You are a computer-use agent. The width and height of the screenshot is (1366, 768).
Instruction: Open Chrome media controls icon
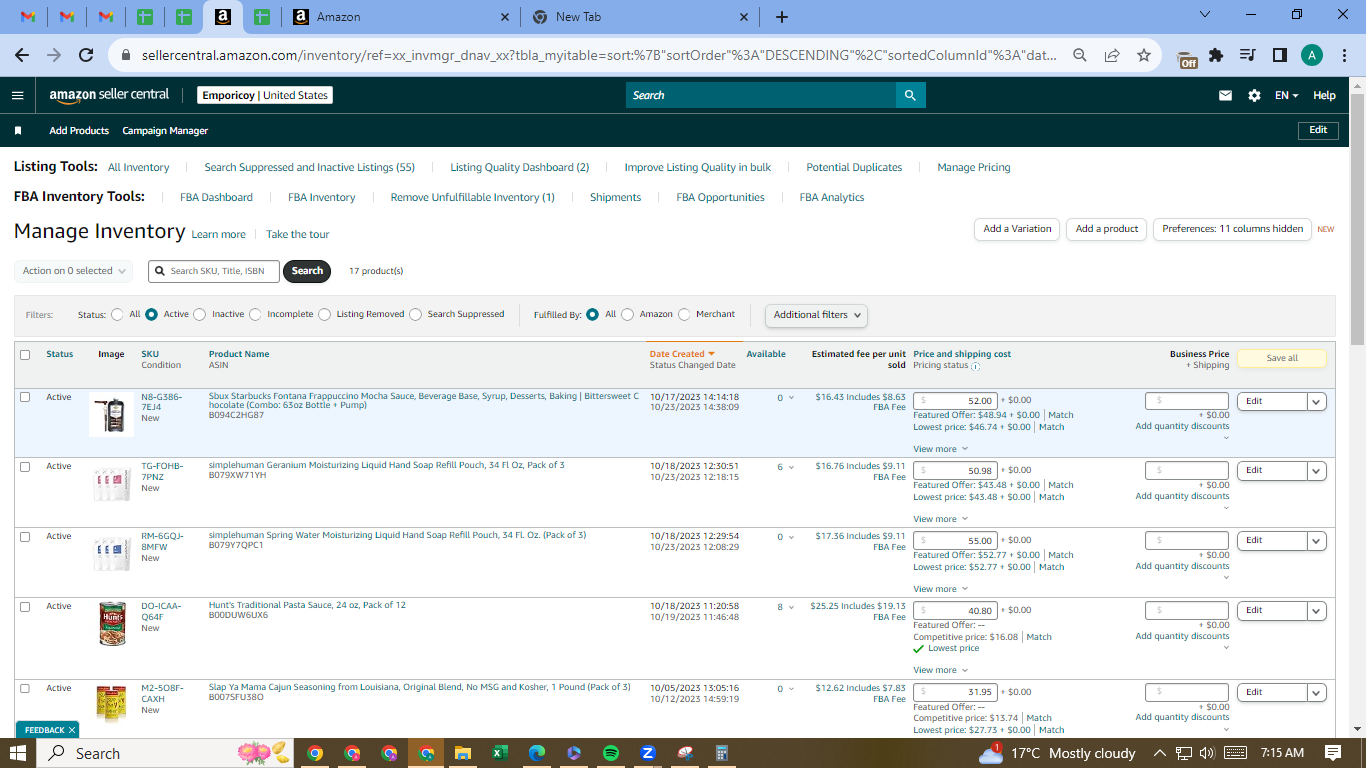[x=1247, y=56]
